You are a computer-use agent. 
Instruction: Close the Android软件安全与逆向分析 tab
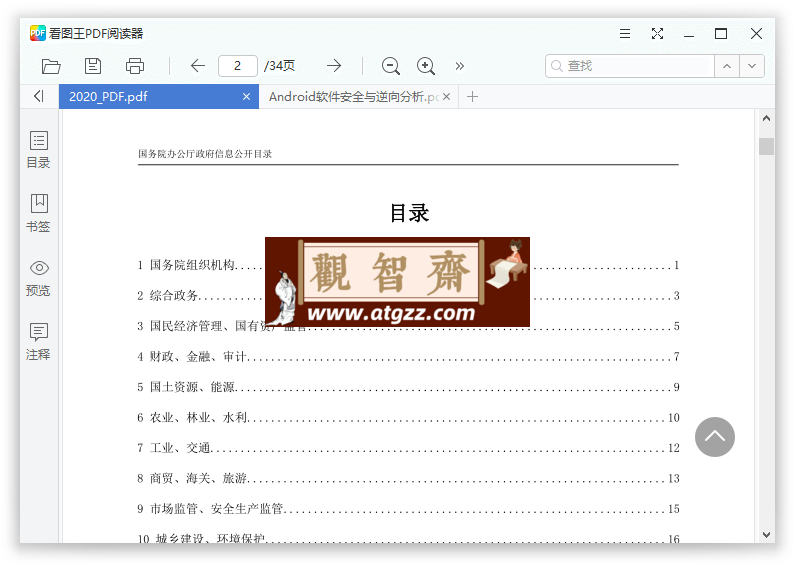[x=446, y=96]
